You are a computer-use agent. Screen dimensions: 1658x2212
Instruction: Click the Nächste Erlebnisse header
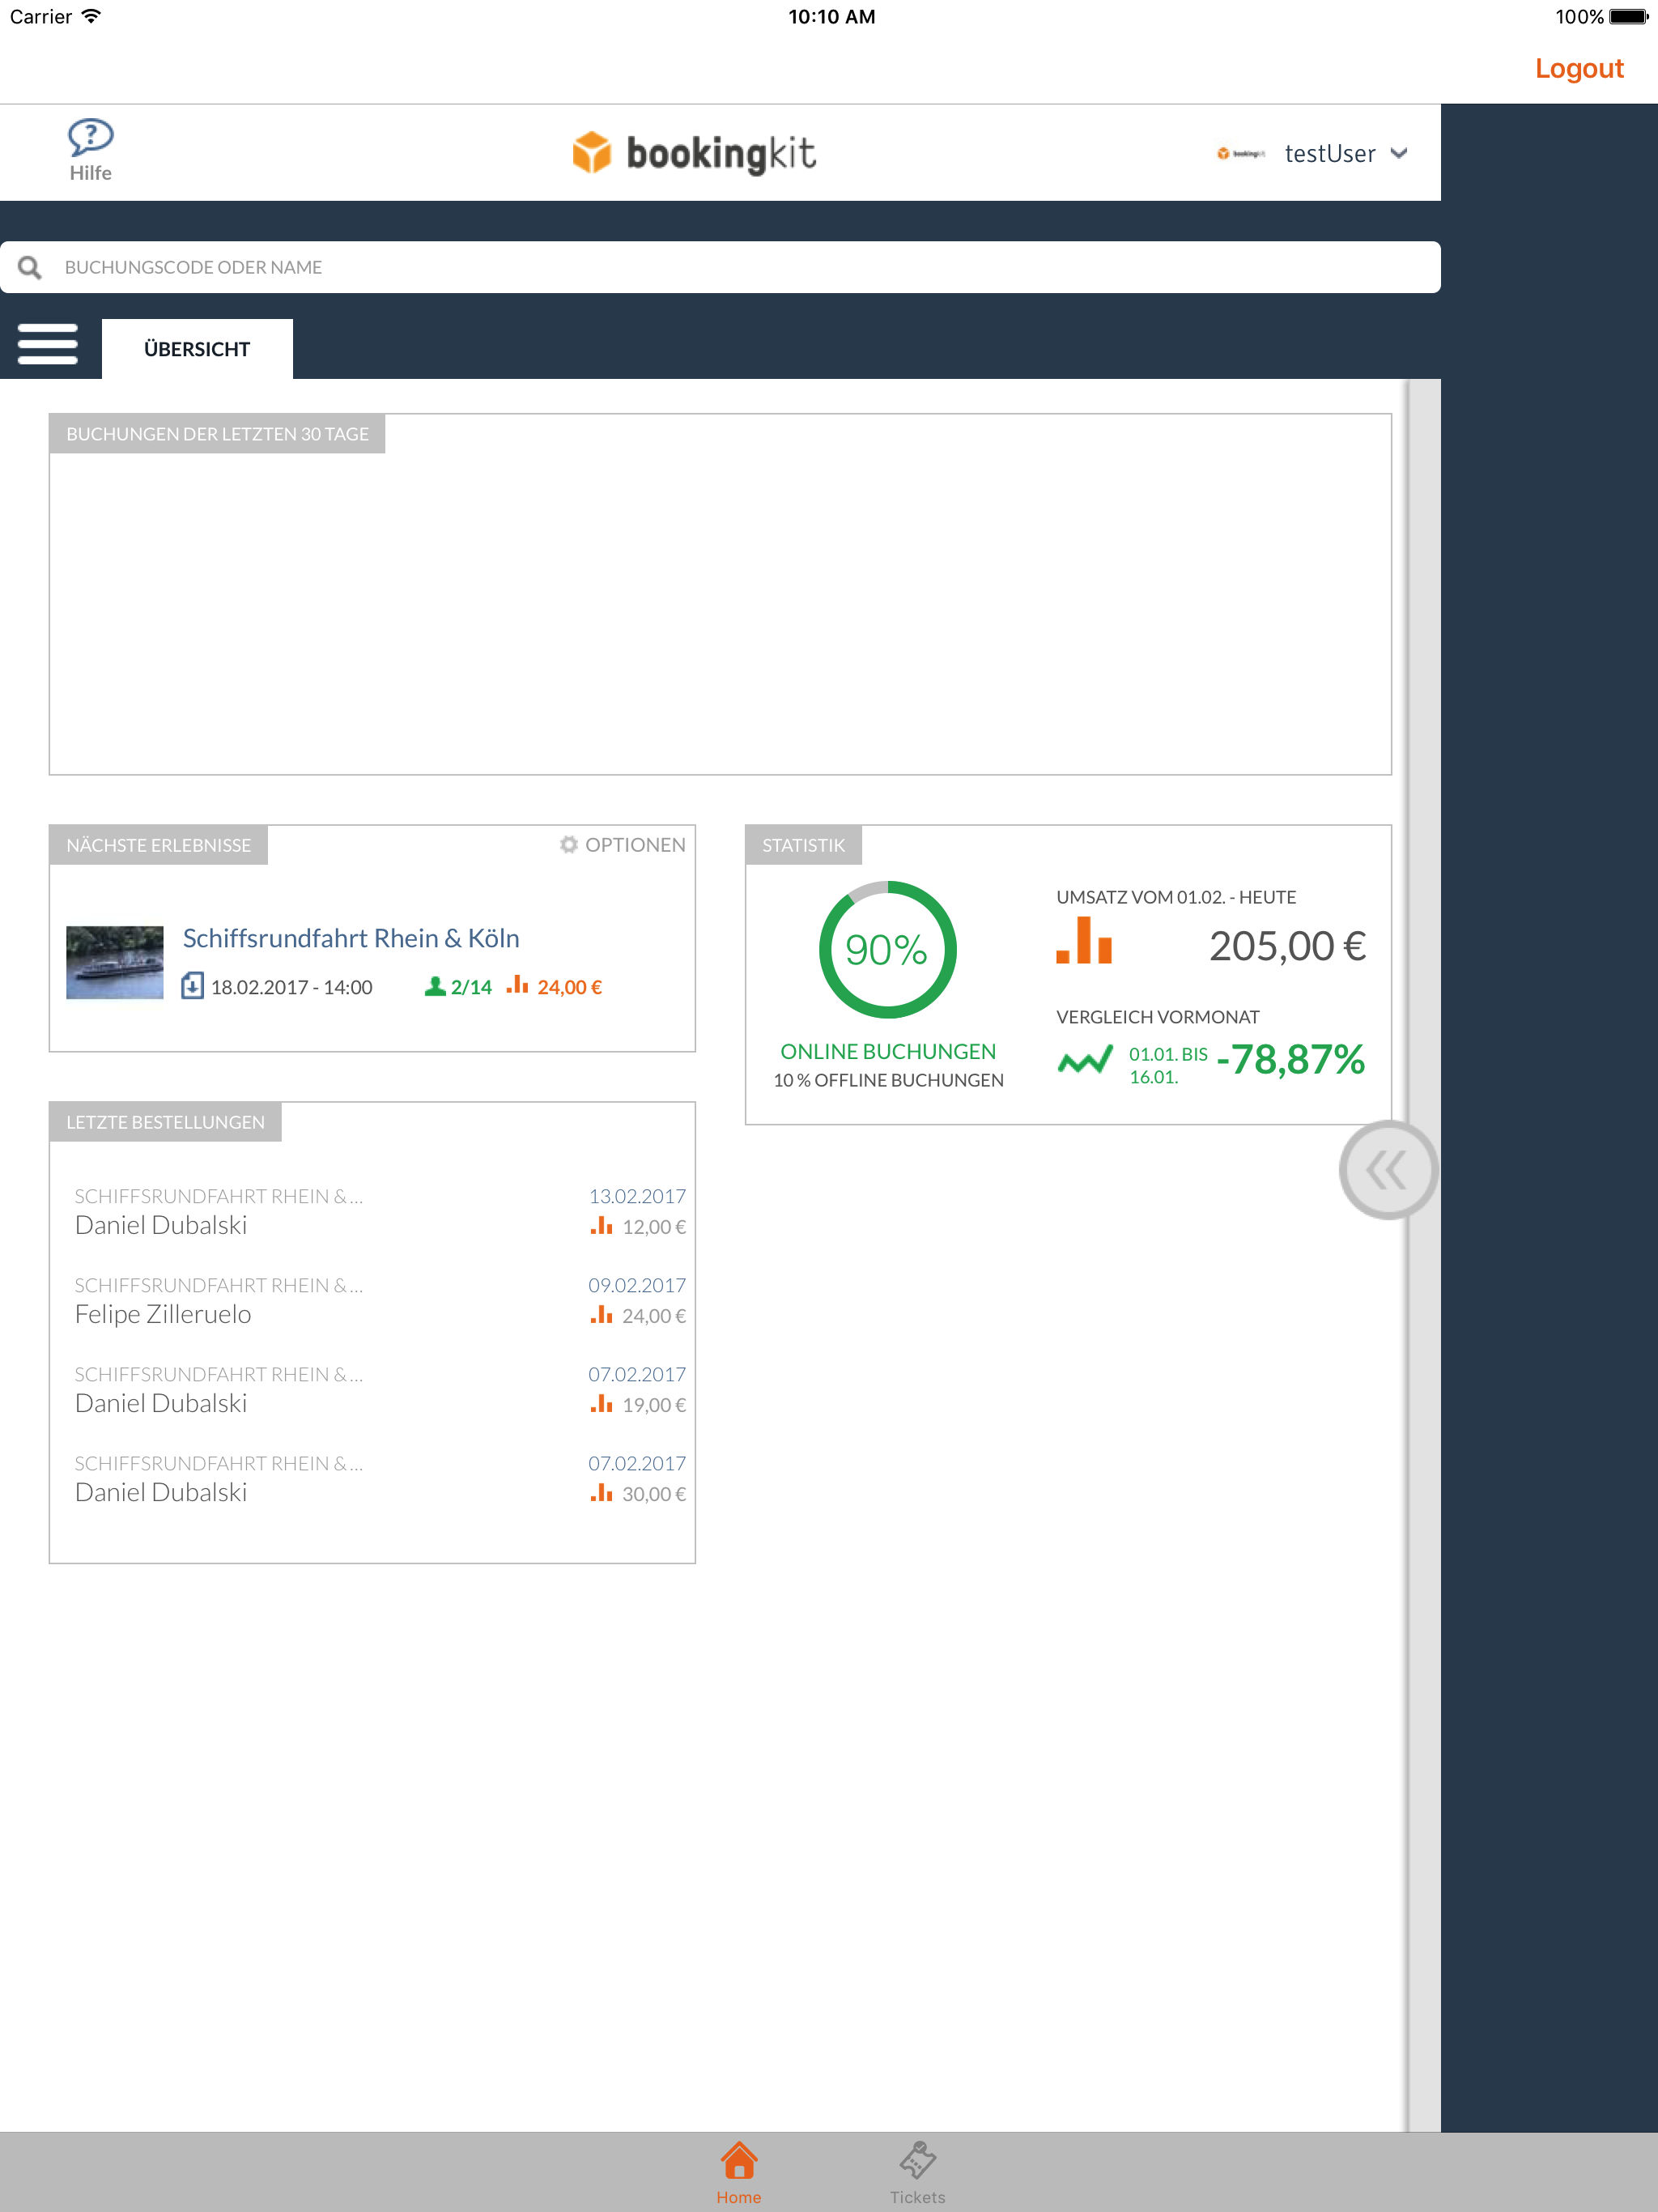coord(158,845)
